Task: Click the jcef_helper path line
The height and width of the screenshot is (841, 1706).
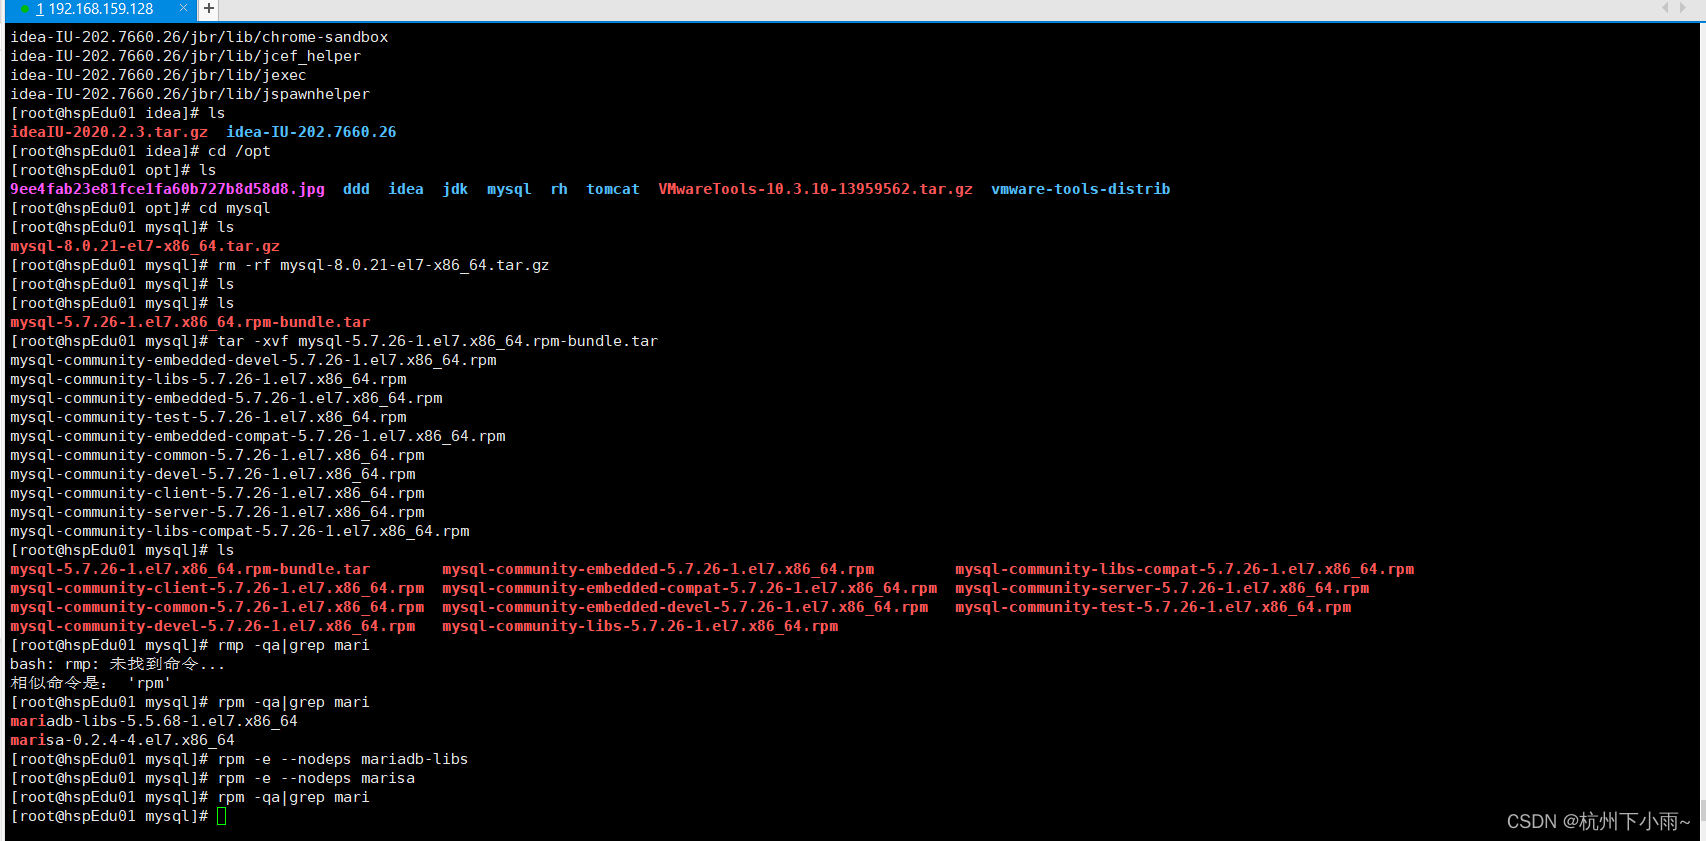Action: 185,56
